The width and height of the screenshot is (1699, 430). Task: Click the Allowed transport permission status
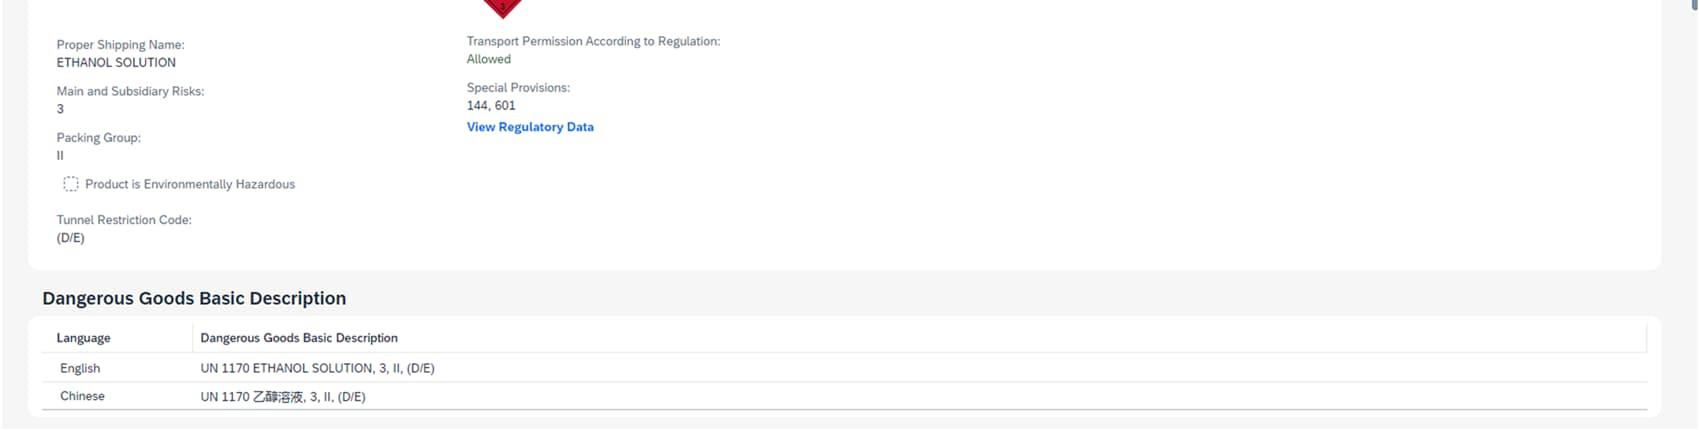pyautogui.click(x=488, y=59)
